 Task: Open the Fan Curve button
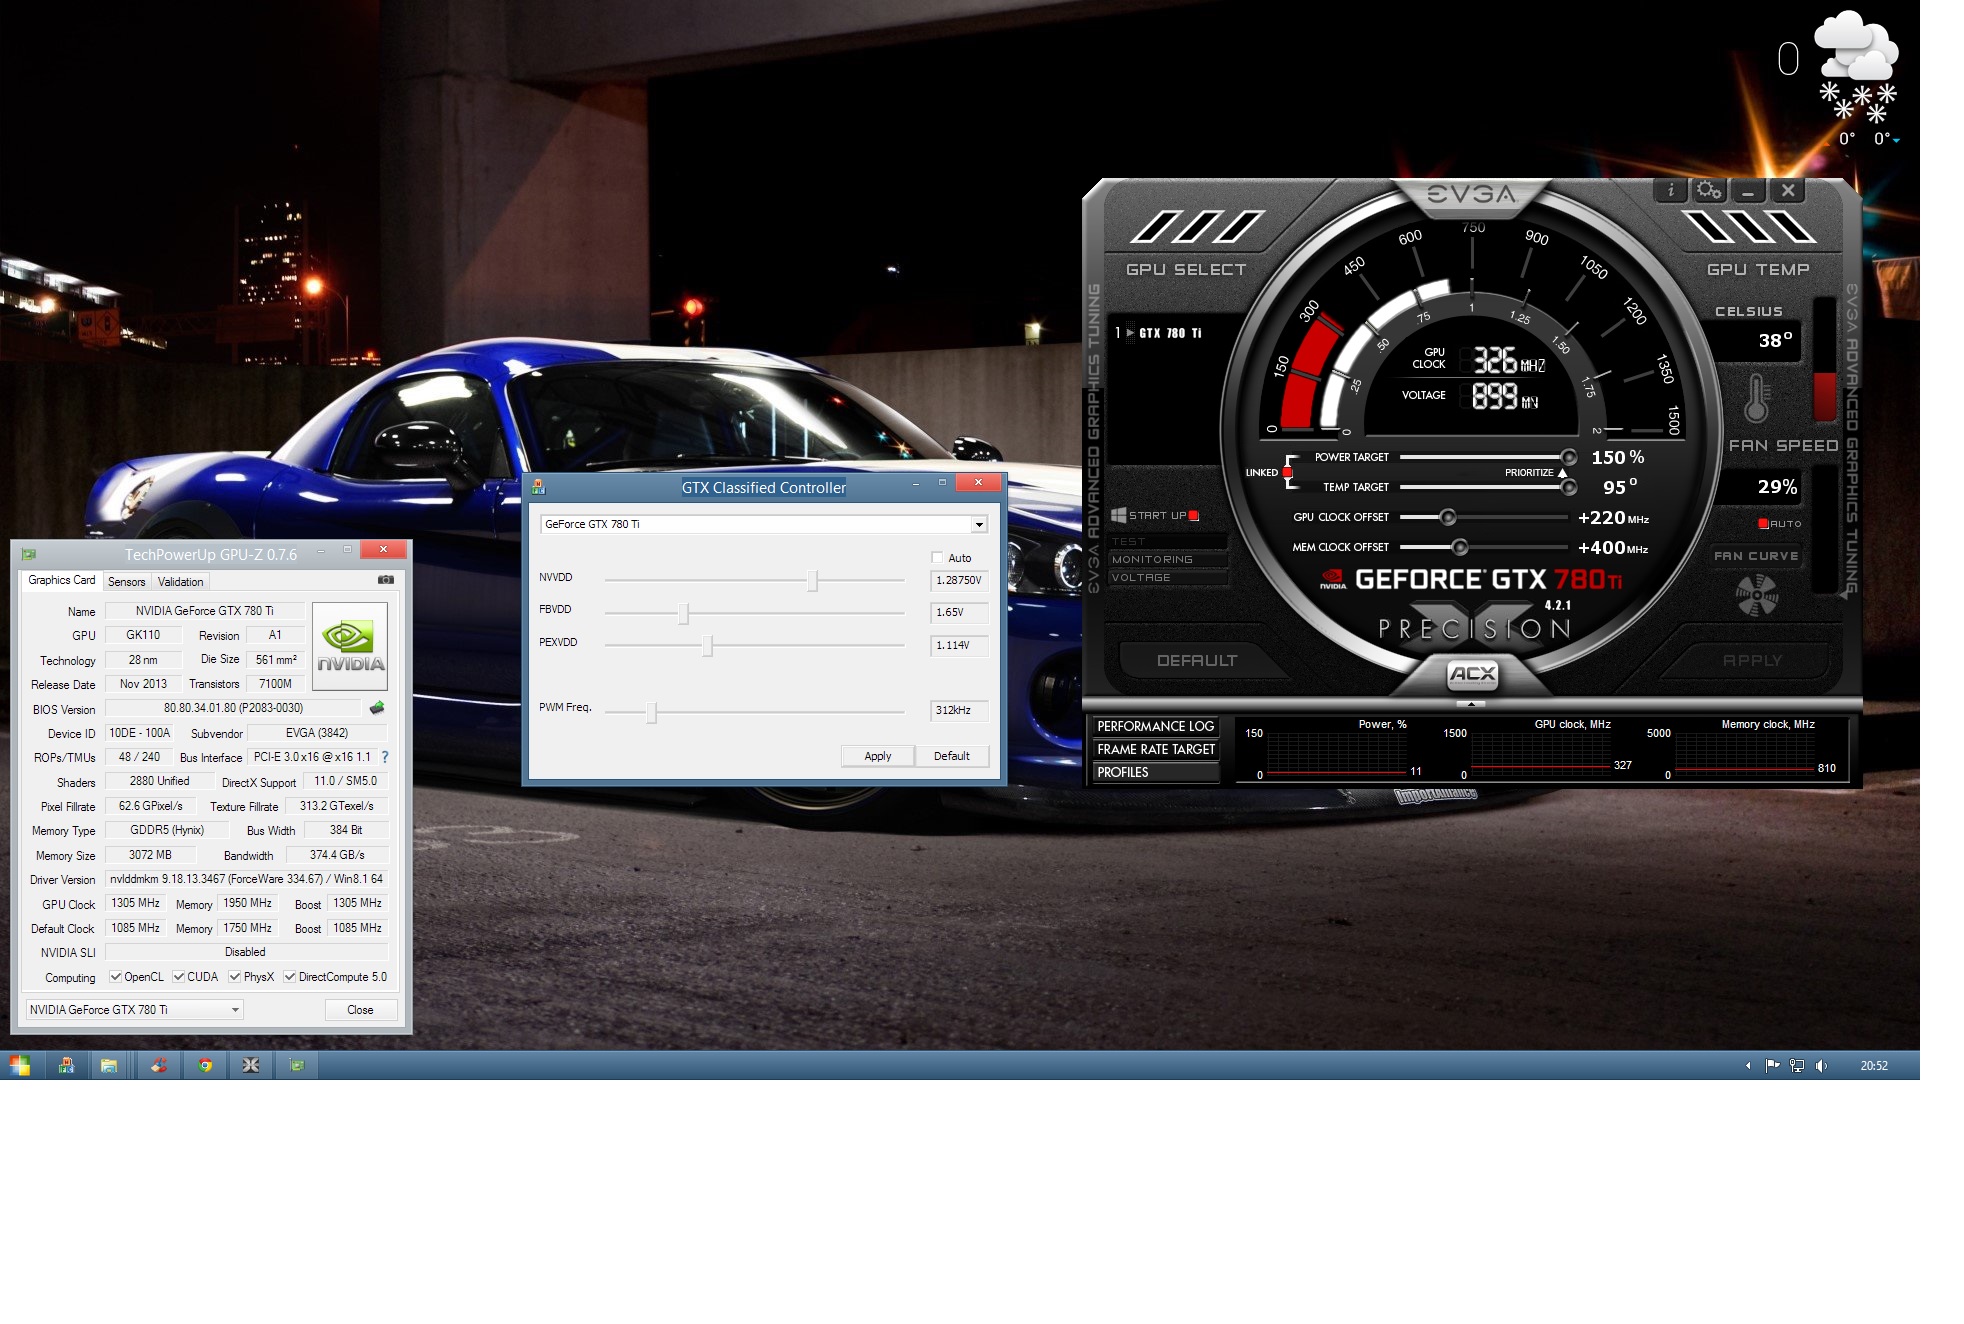click(1756, 556)
